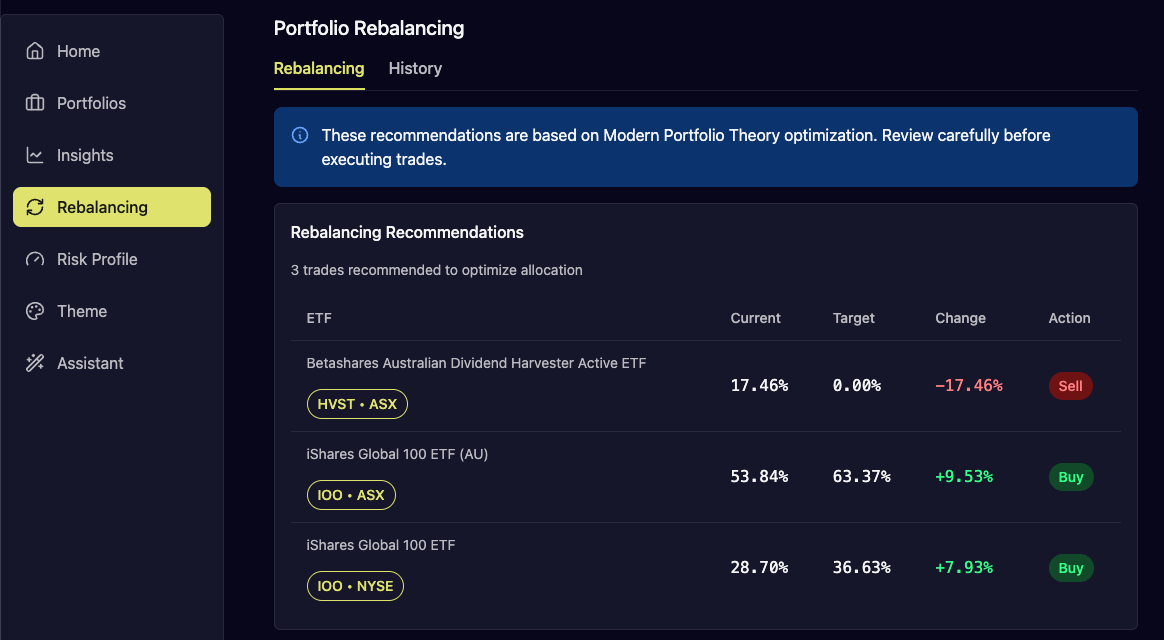Image resolution: width=1164 pixels, height=640 pixels.
Task: Click the Theme palette icon
Action: click(35, 310)
